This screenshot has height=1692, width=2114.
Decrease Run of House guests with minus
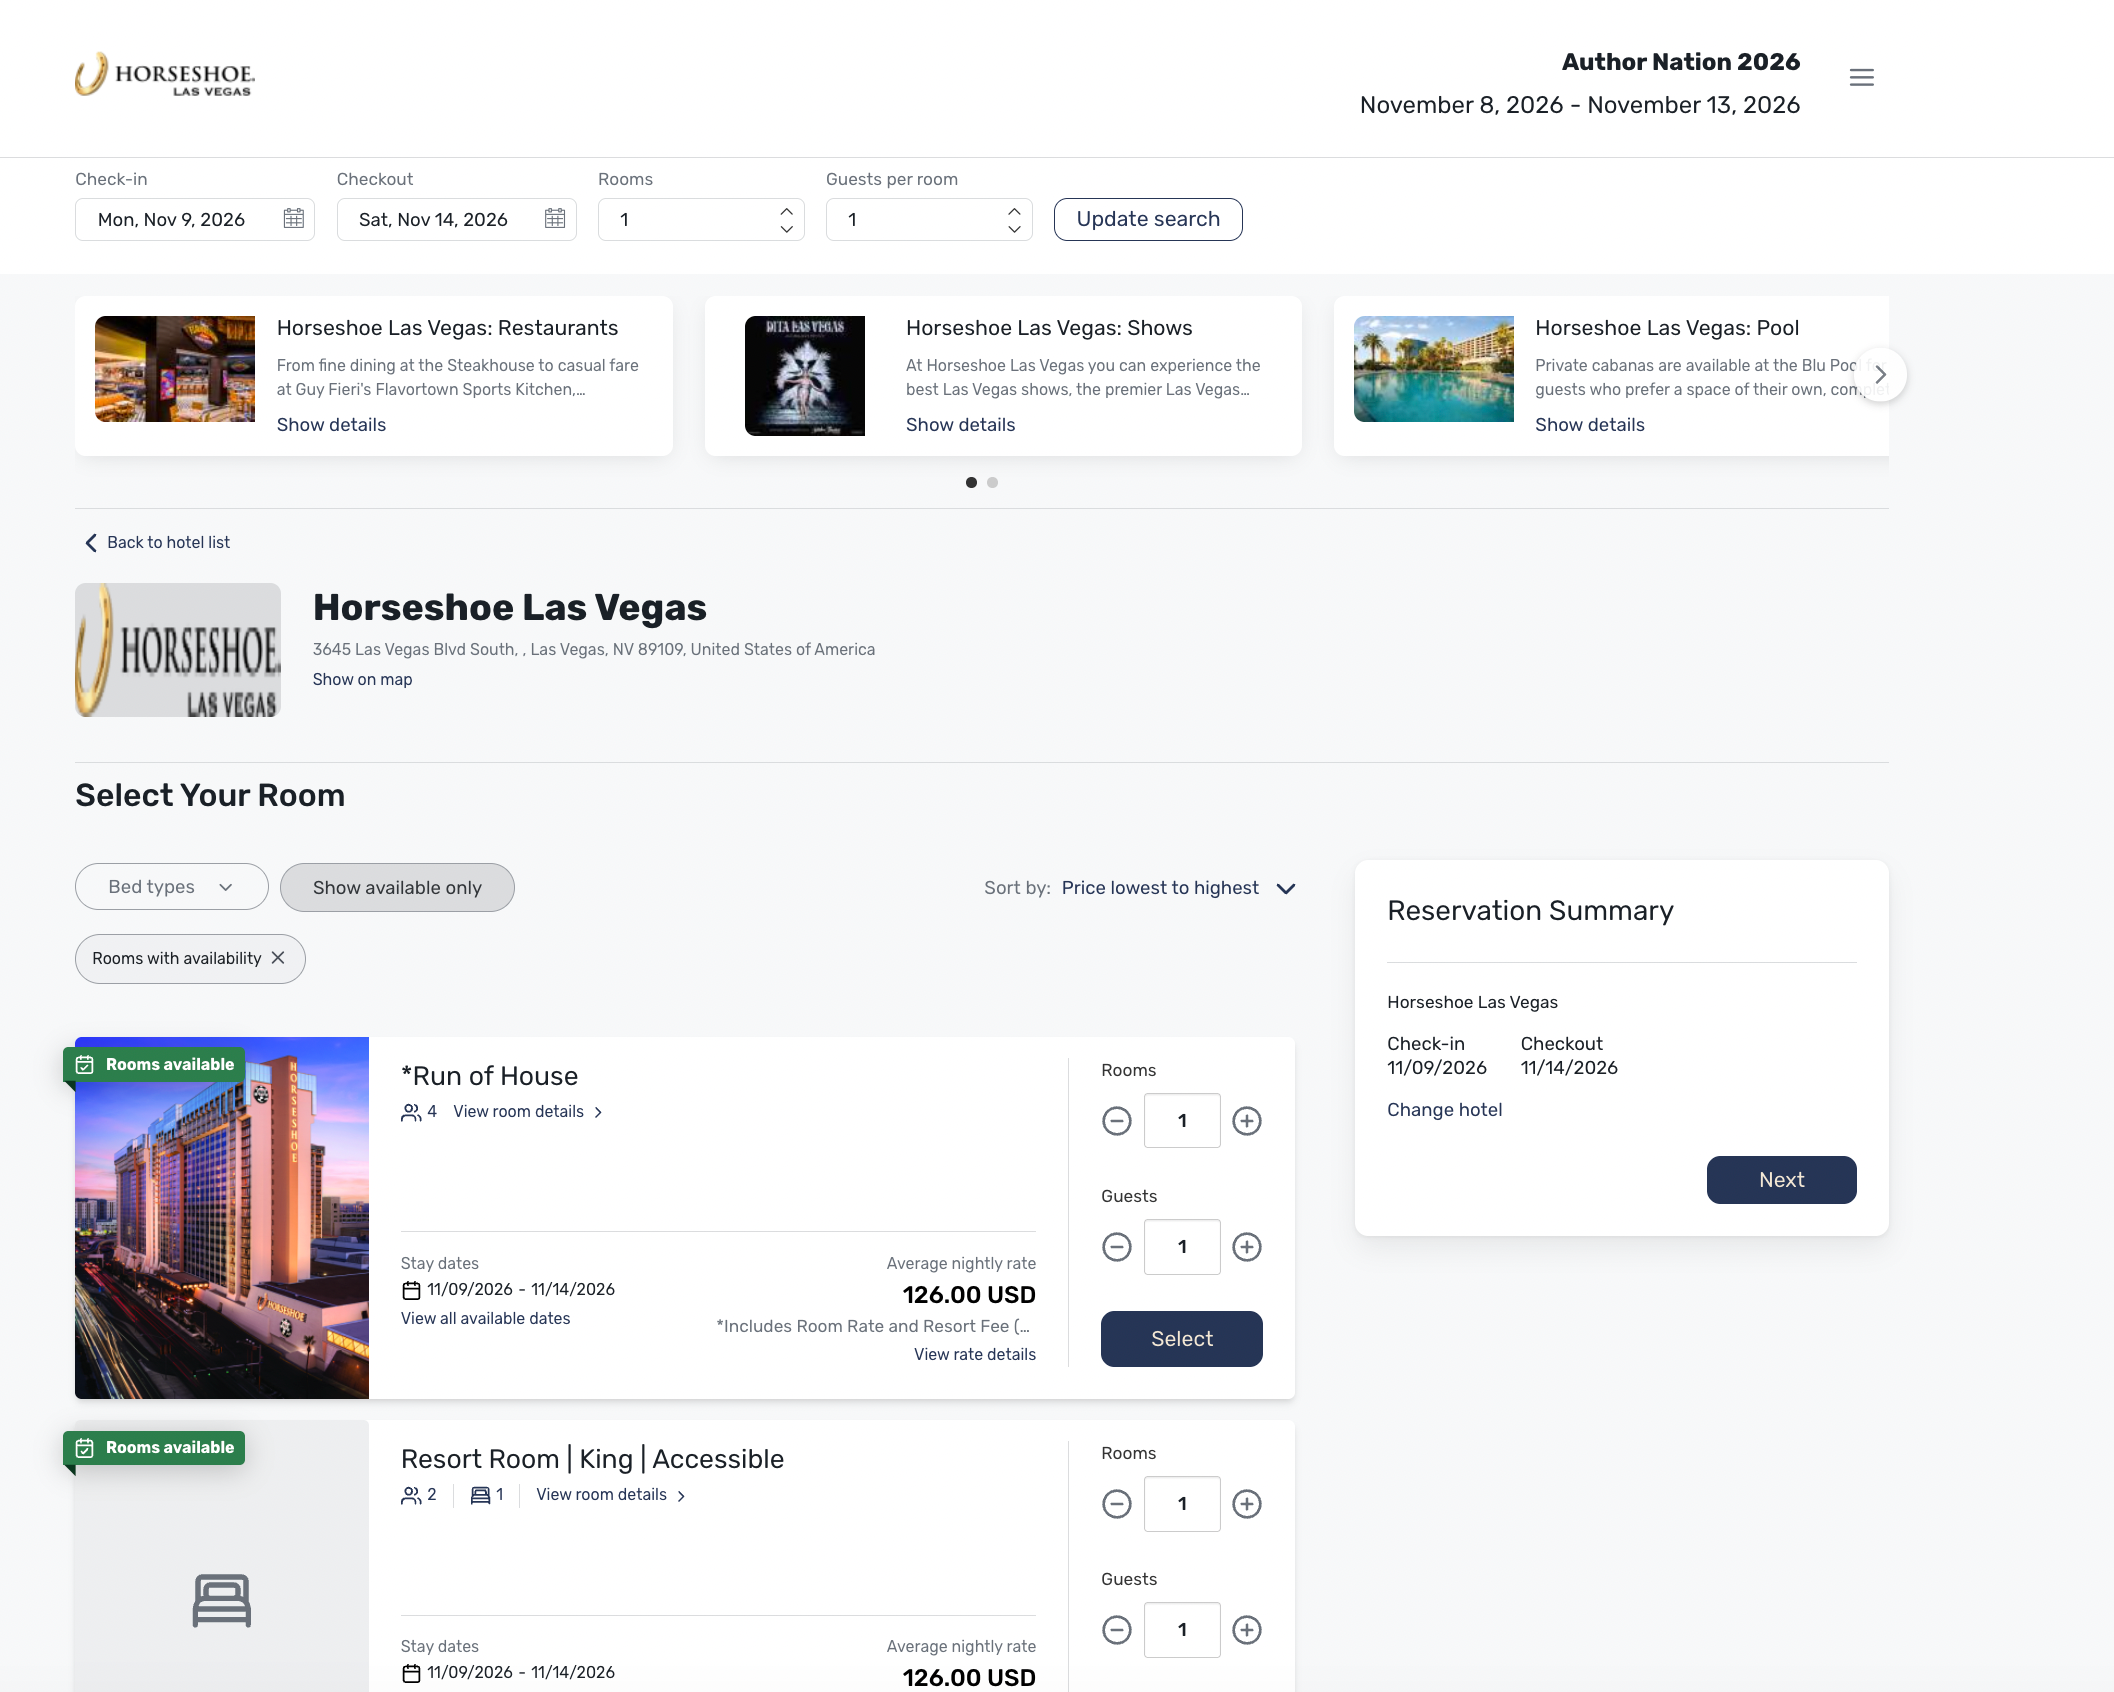click(x=1116, y=1247)
